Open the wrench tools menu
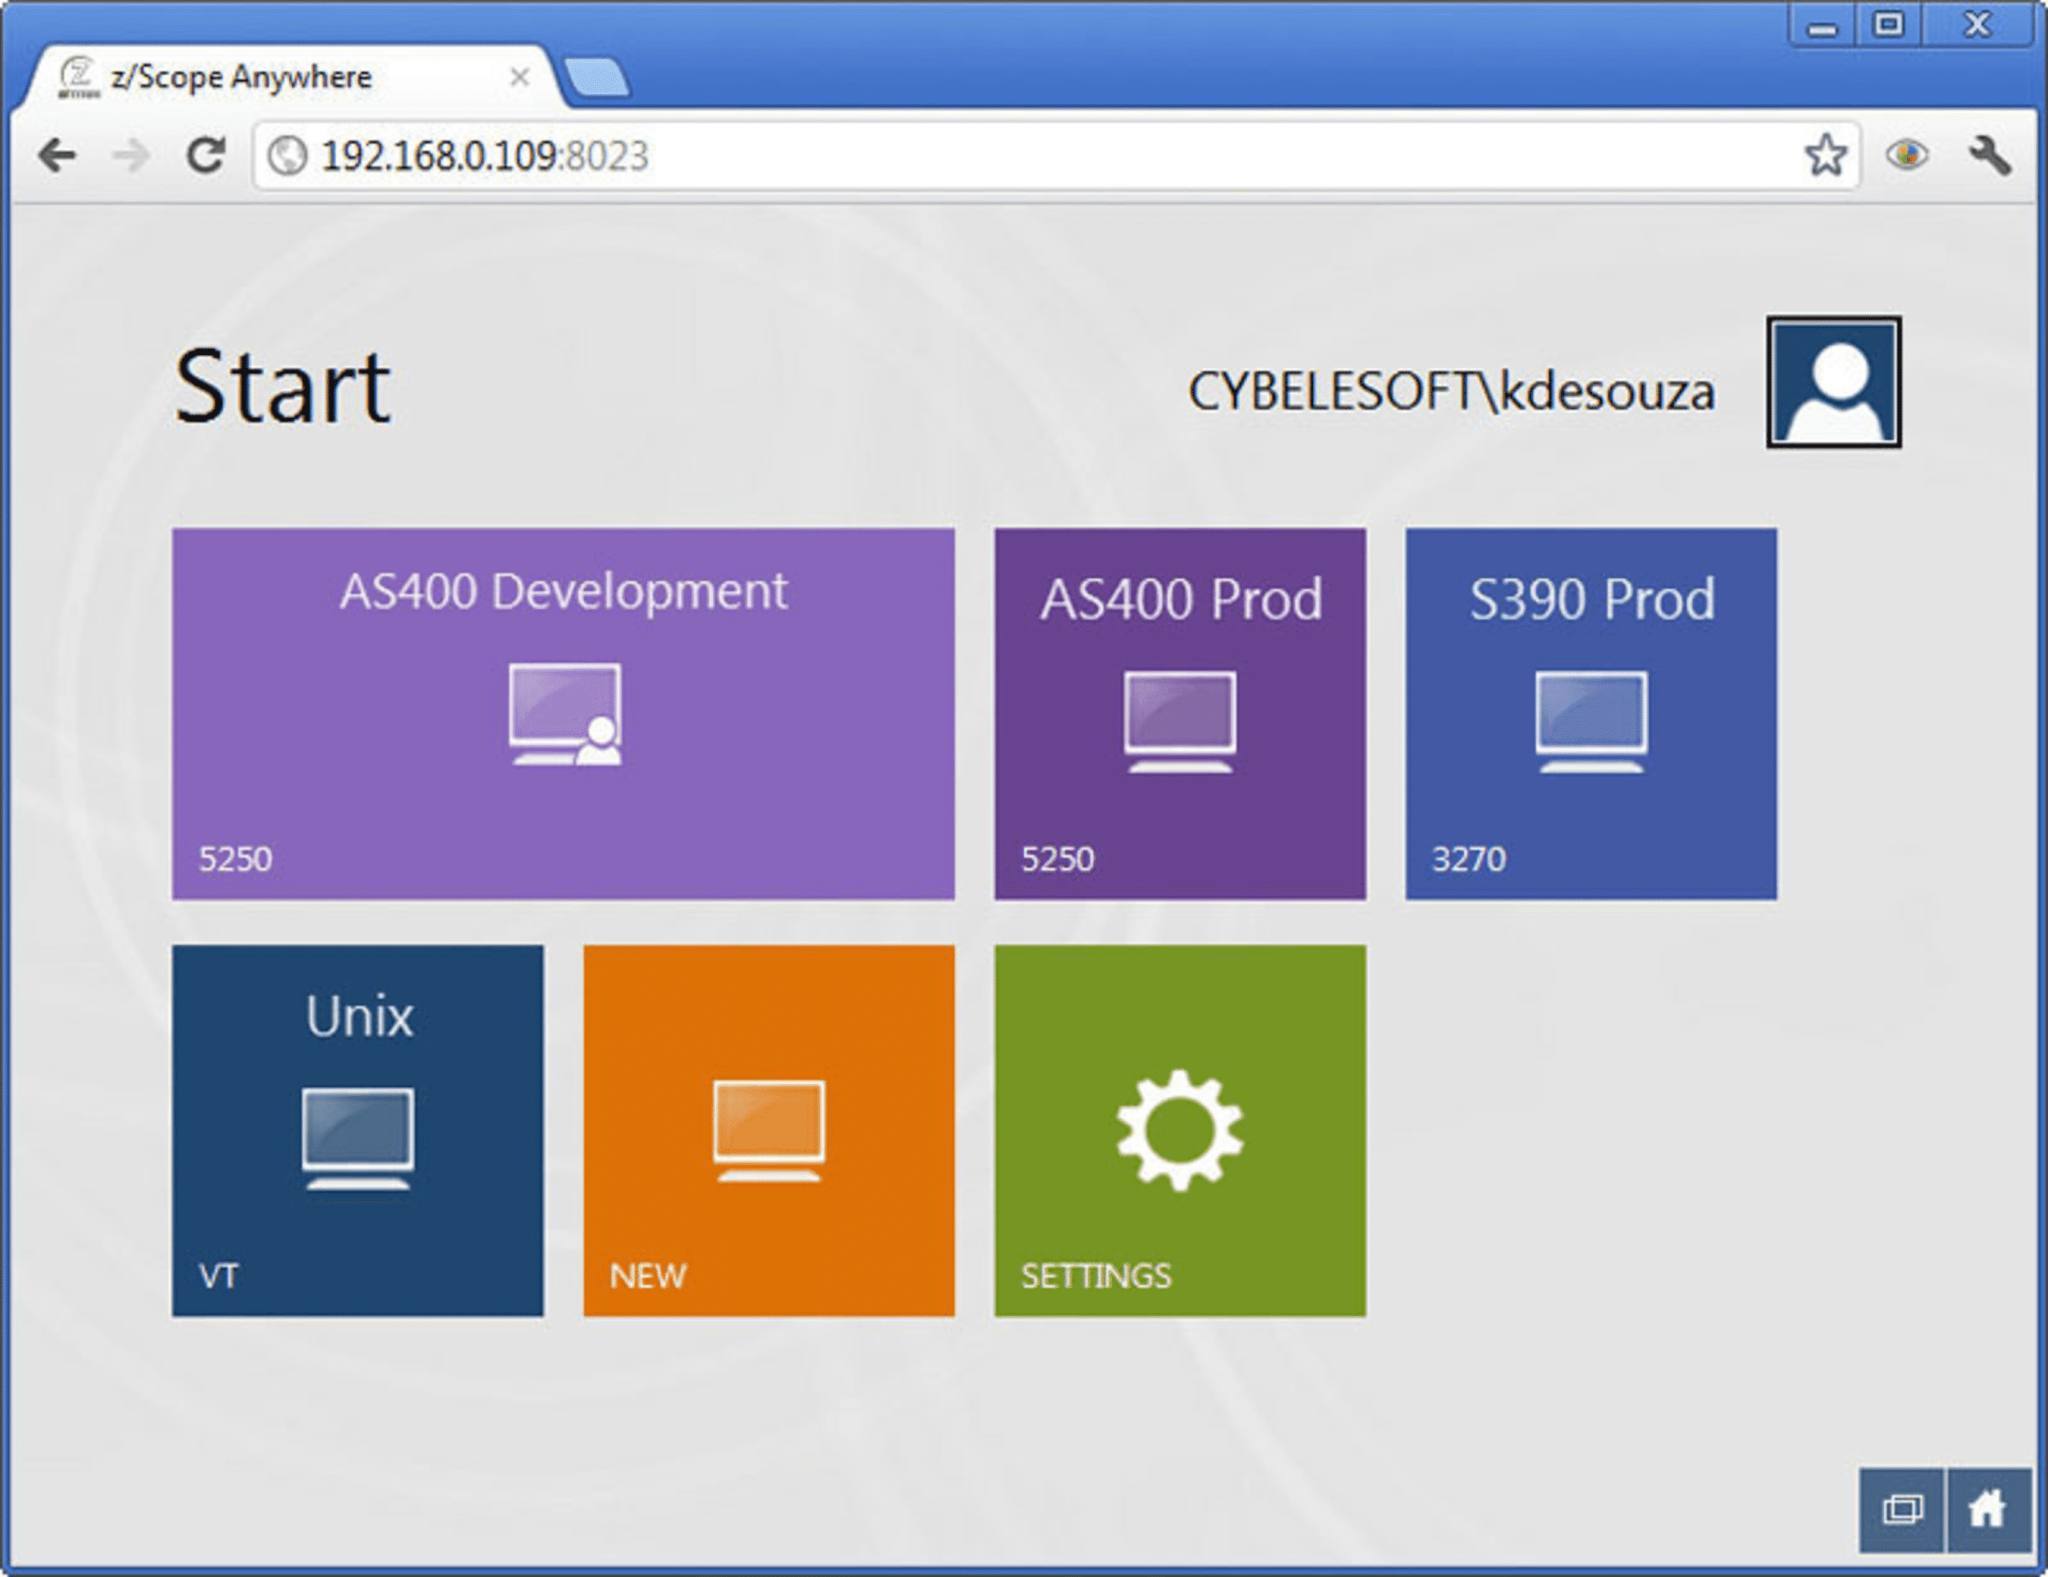This screenshot has width=2048, height=1577. (x=1990, y=155)
